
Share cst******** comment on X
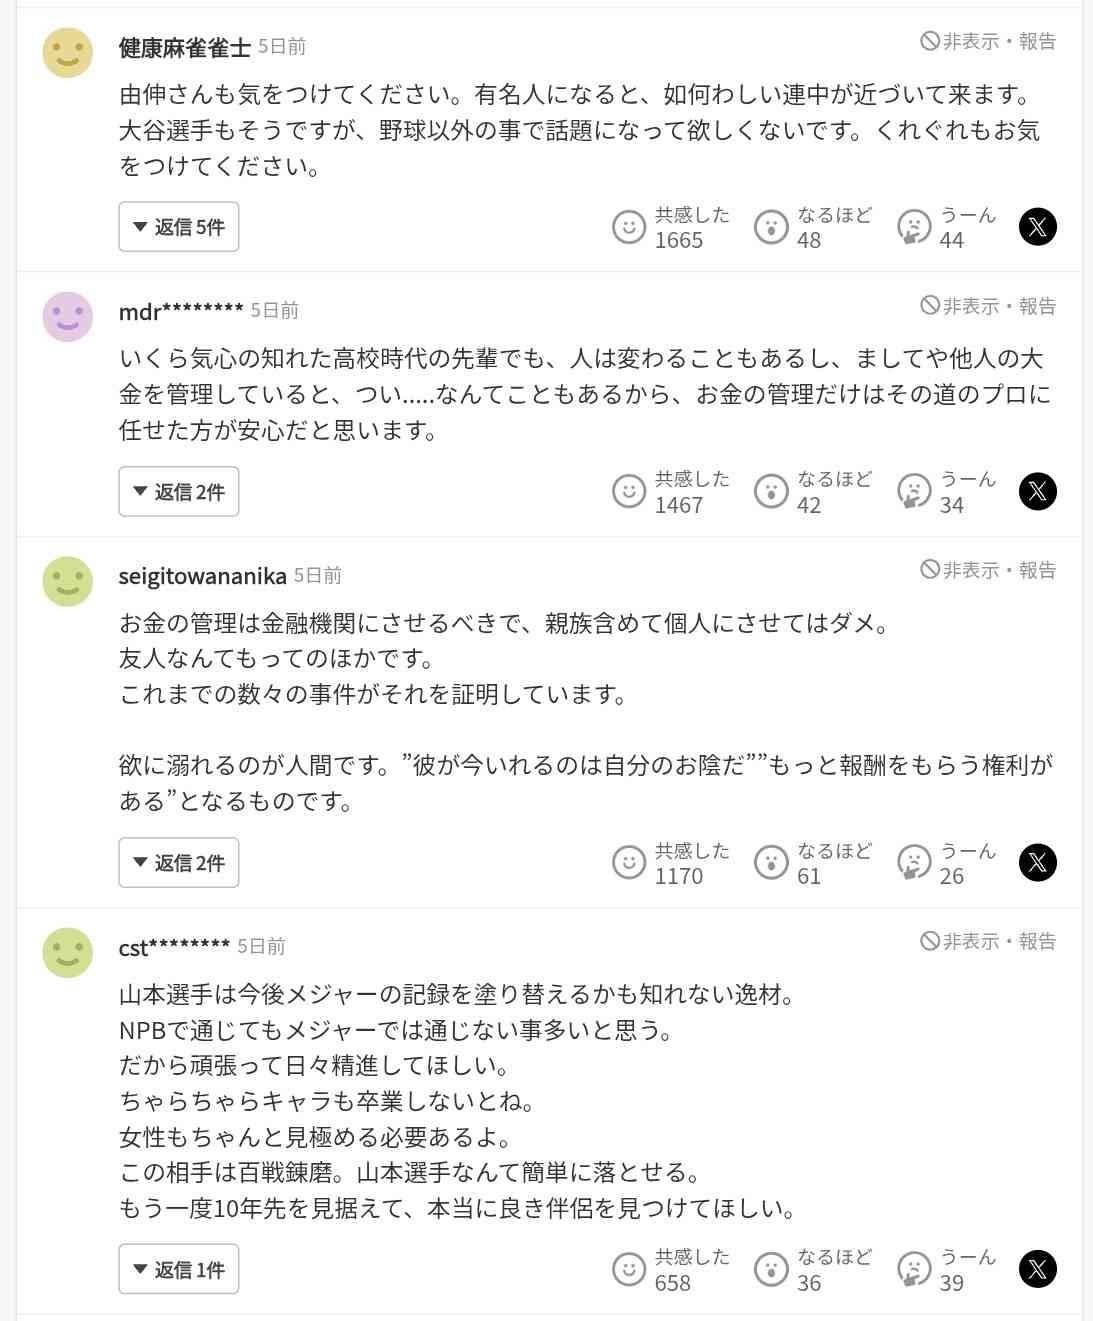click(1037, 1269)
